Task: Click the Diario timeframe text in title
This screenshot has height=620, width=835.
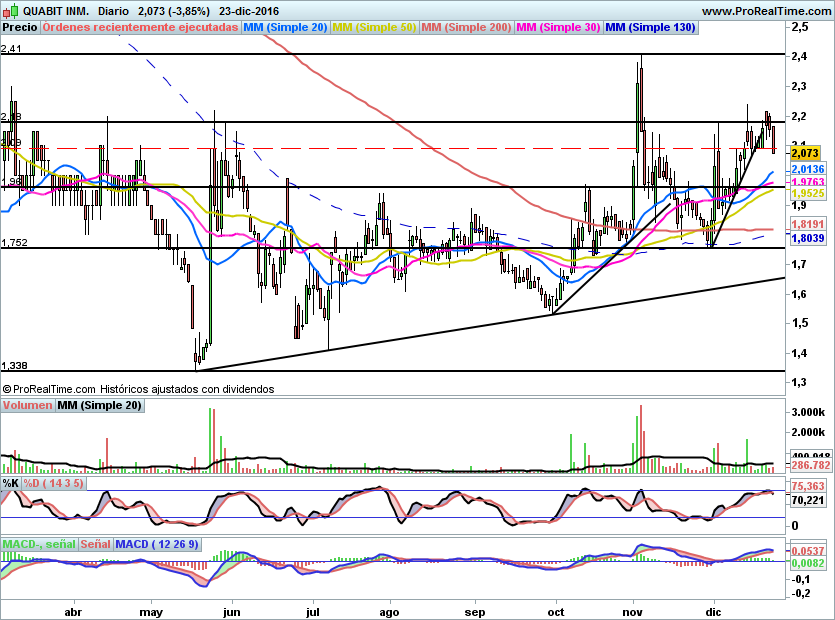Action: tap(115, 10)
